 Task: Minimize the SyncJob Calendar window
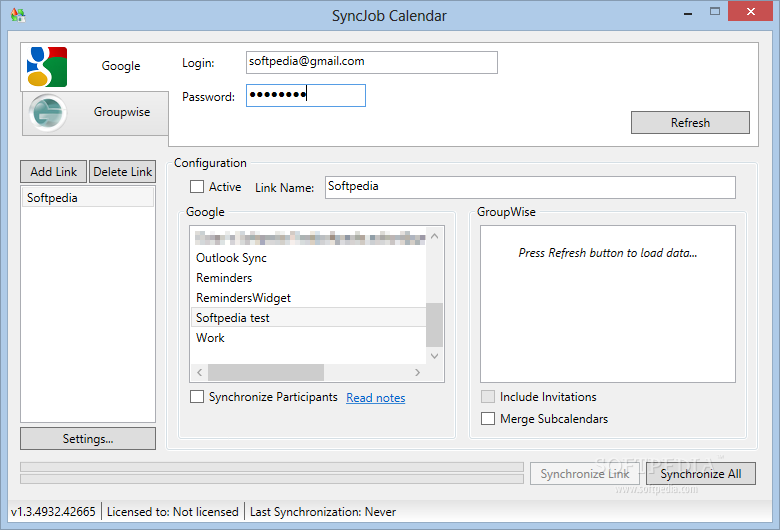coord(688,13)
